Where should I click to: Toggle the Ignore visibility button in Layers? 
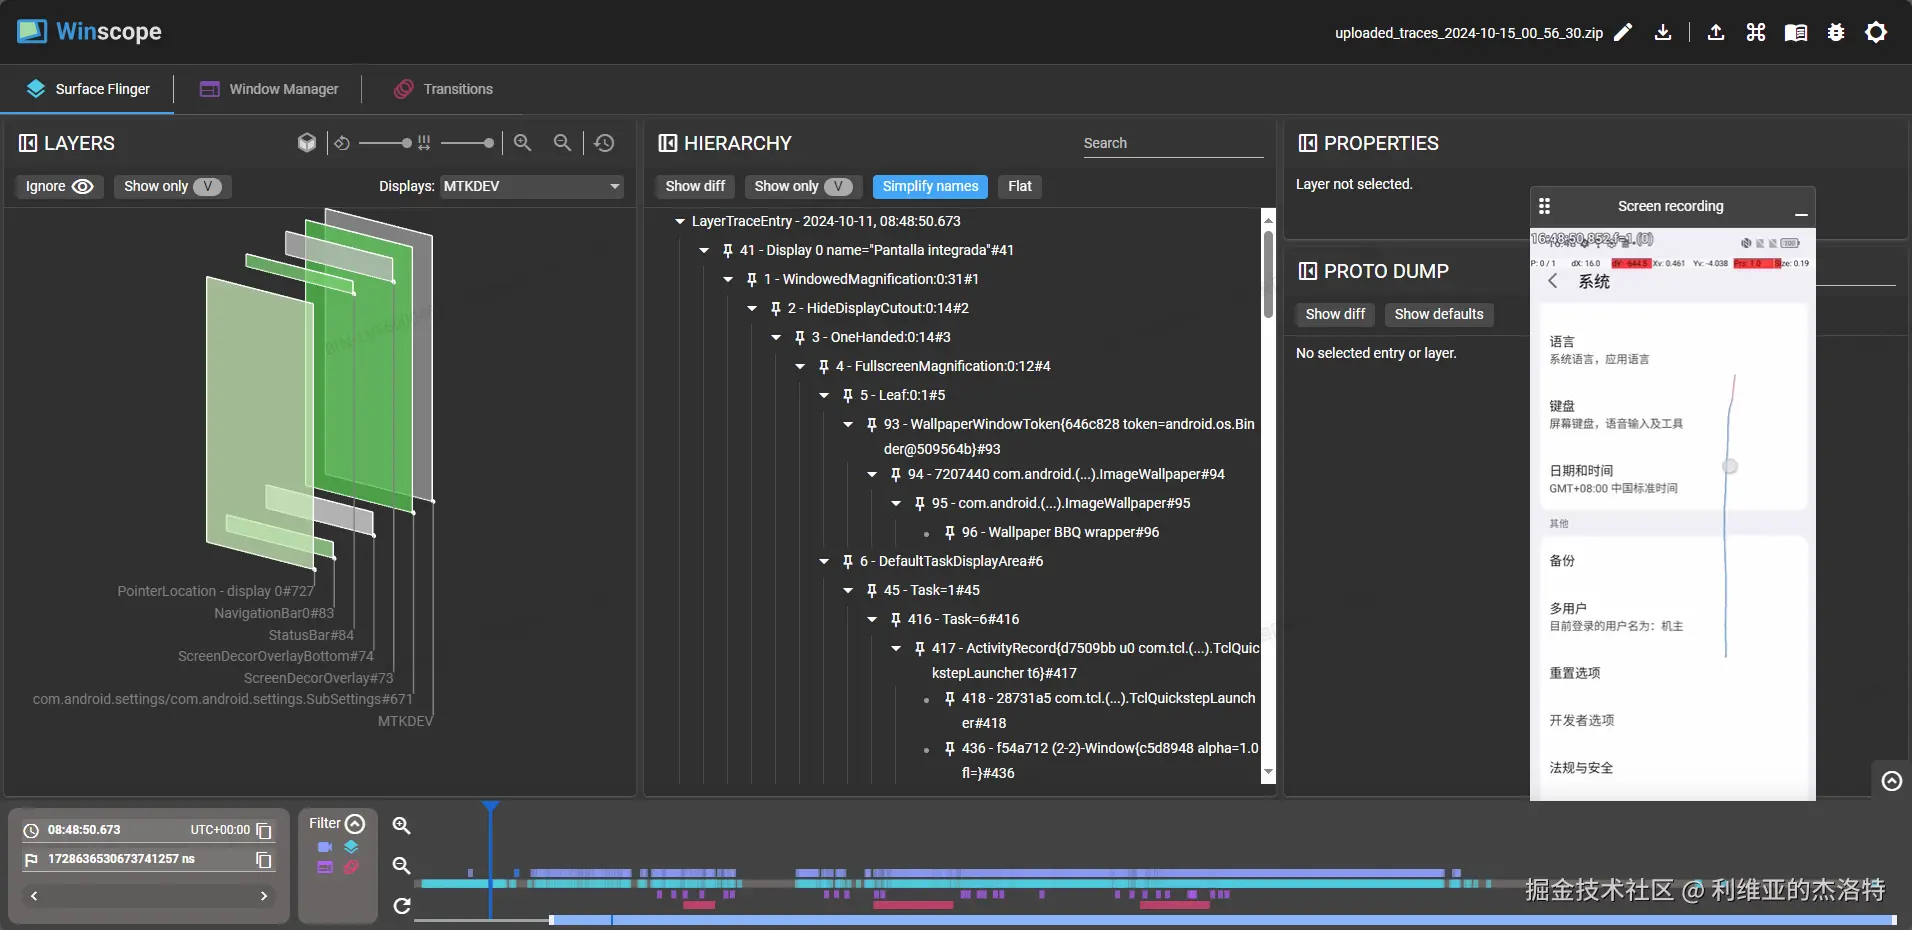59,186
